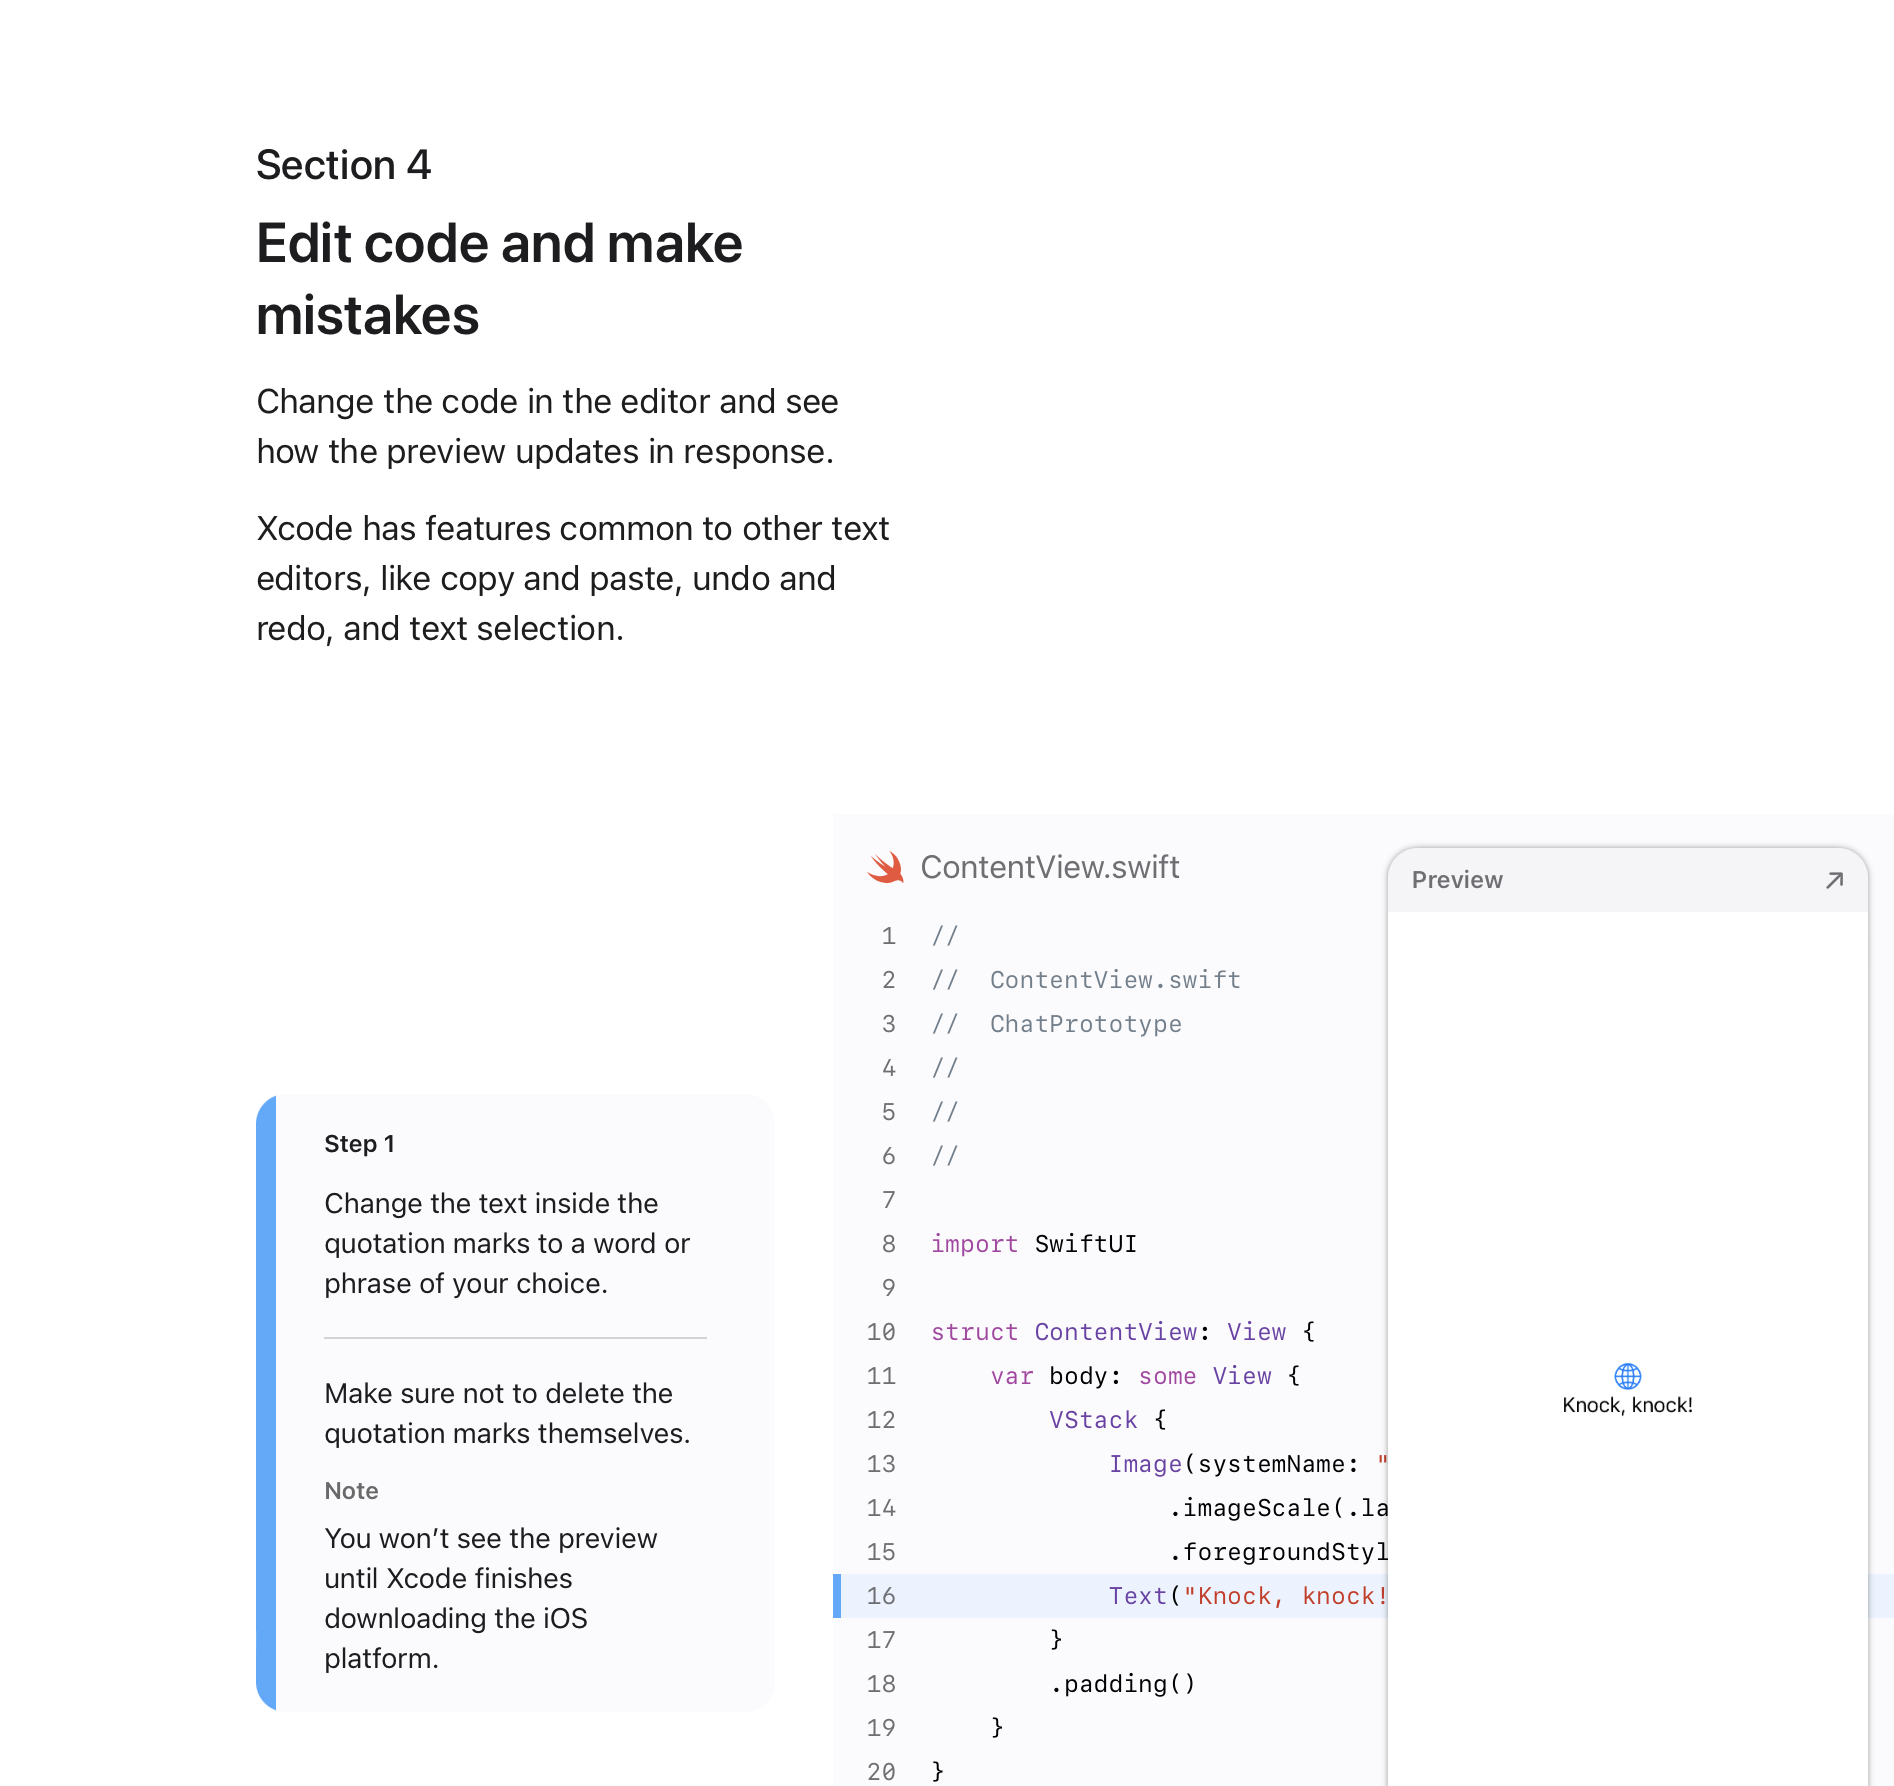Click 'Knock, knock!' text in preview
1894x1786 pixels.
click(1628, 1405)
